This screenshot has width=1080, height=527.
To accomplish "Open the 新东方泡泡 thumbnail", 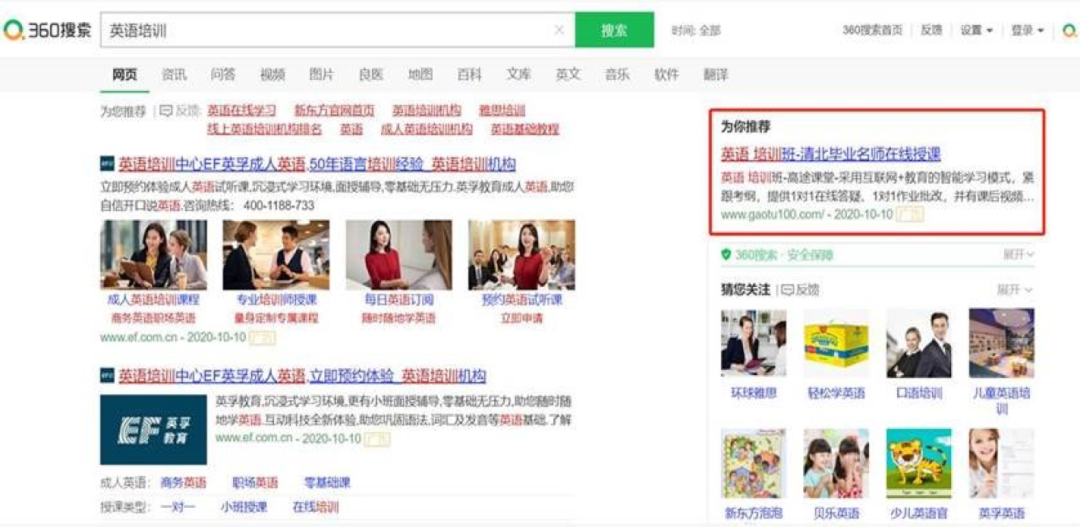I will 754,464.
